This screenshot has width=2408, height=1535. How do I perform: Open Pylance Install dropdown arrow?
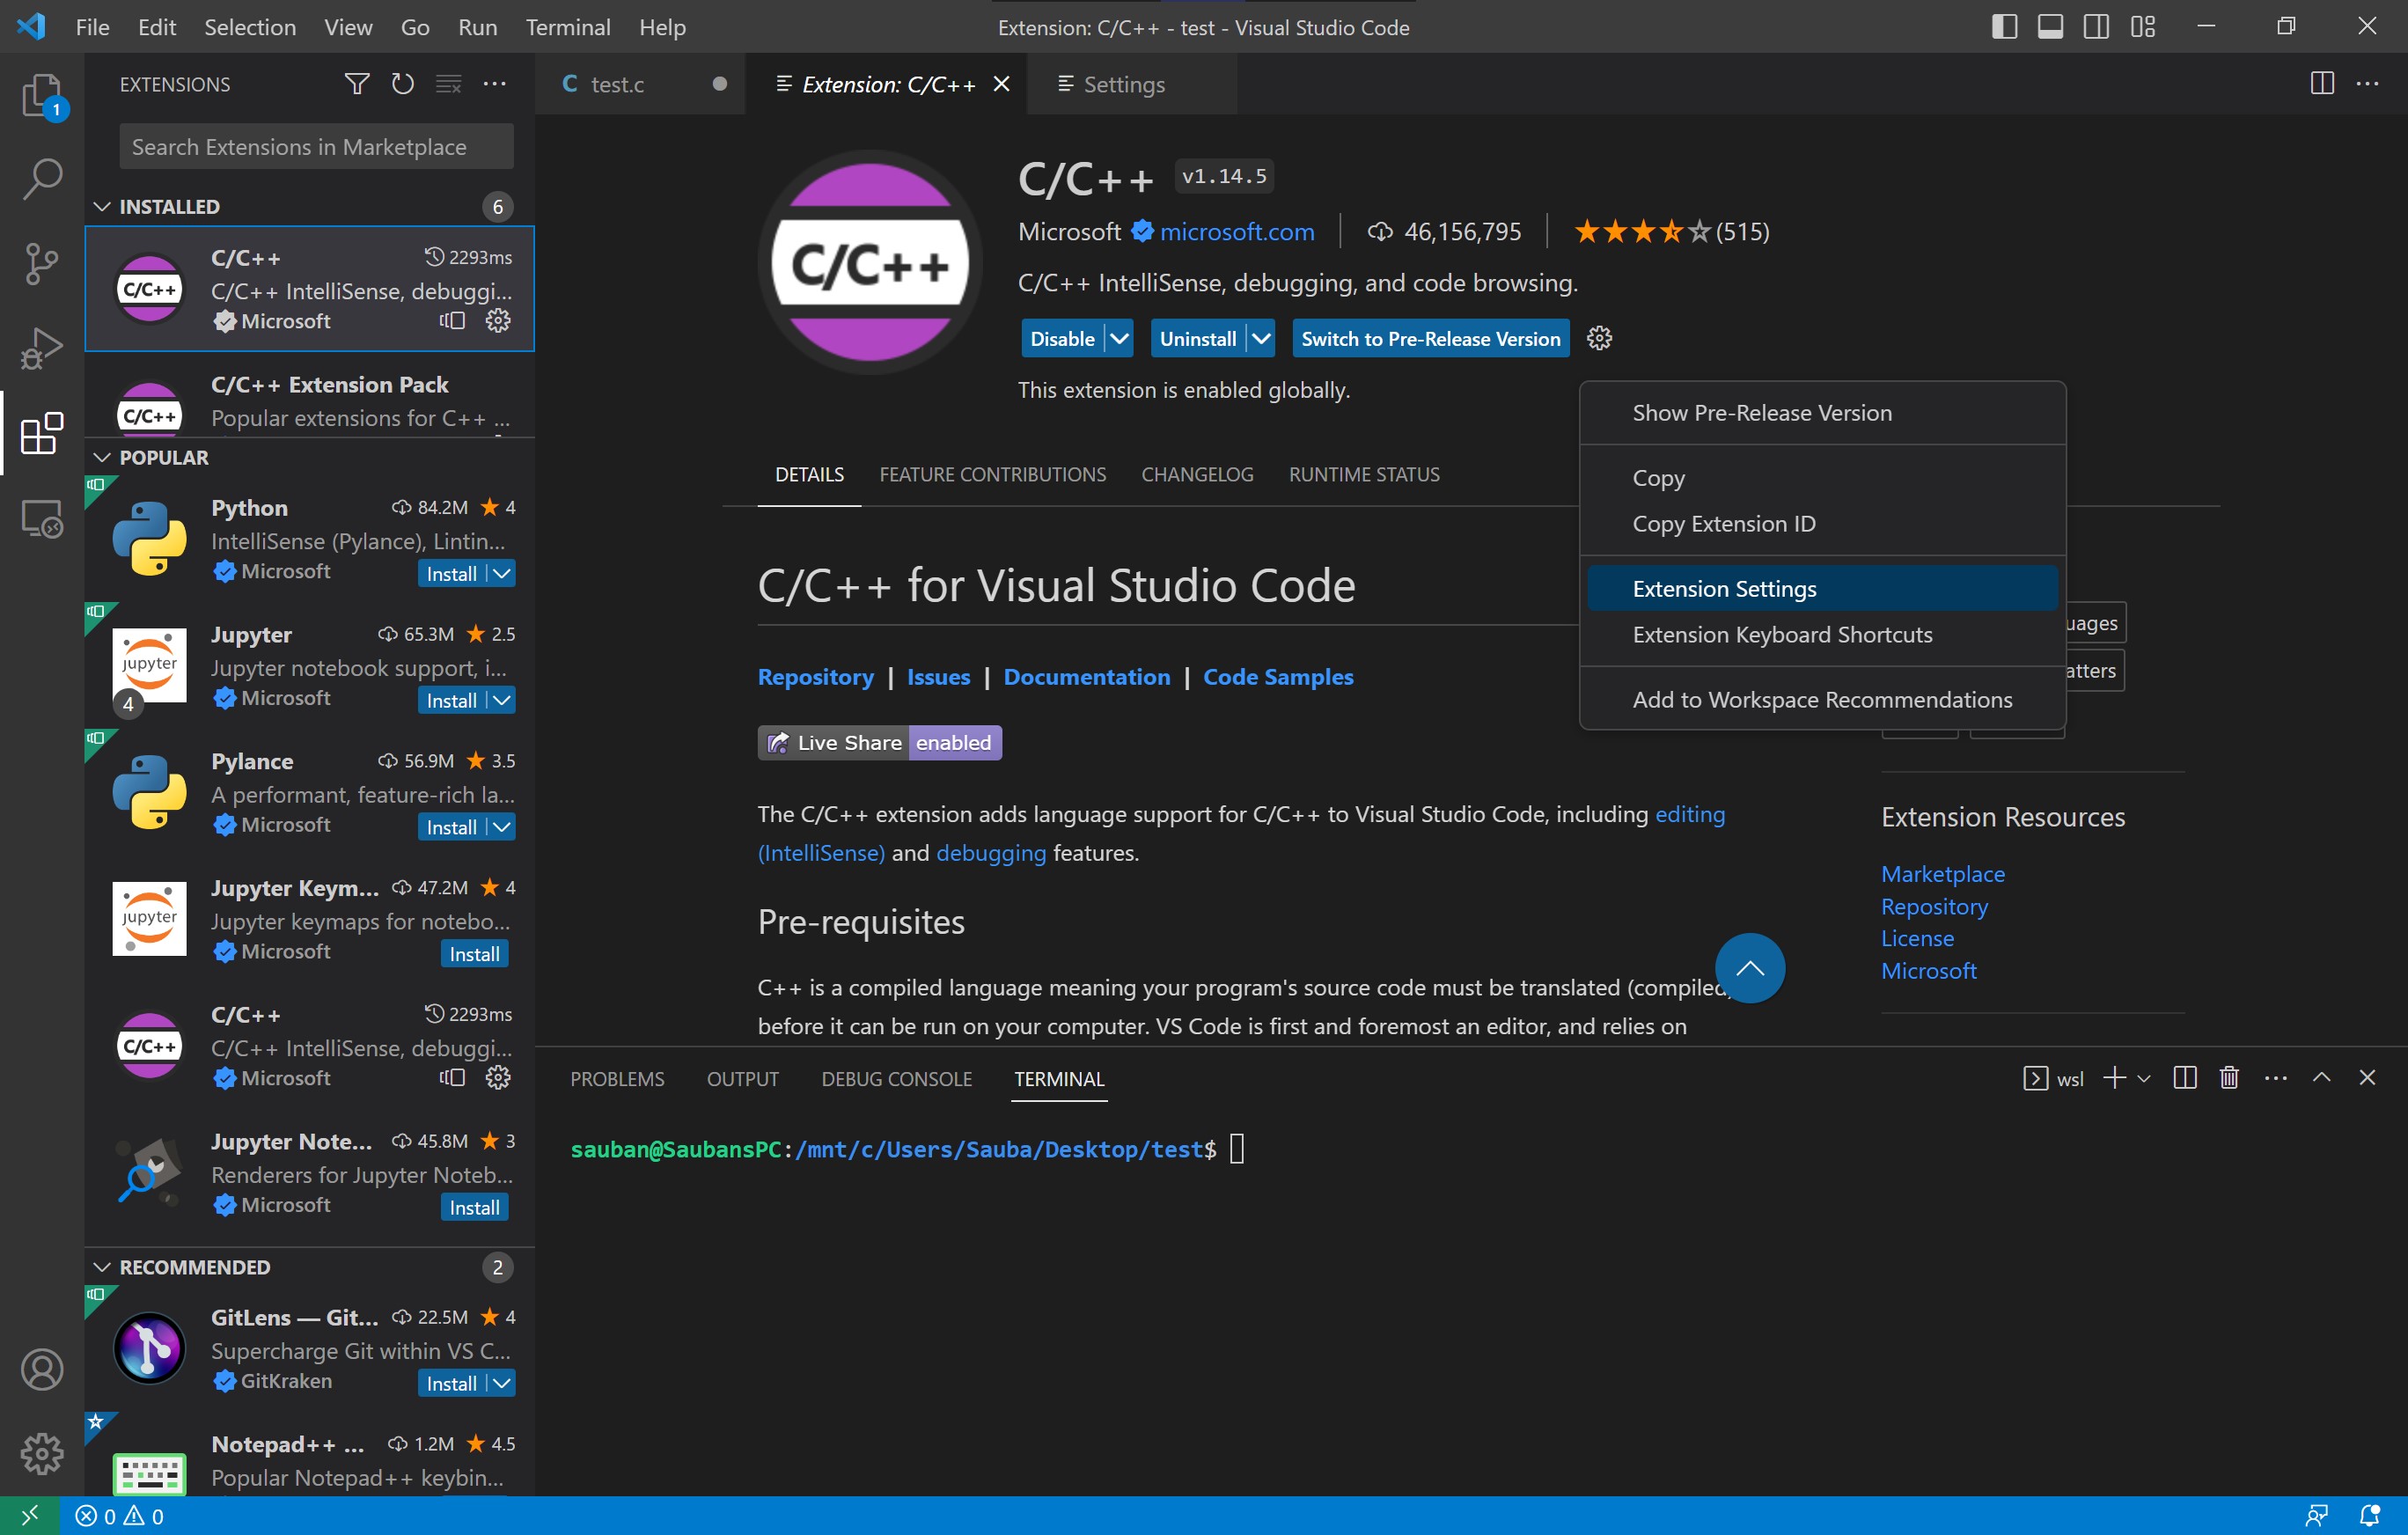502,827
